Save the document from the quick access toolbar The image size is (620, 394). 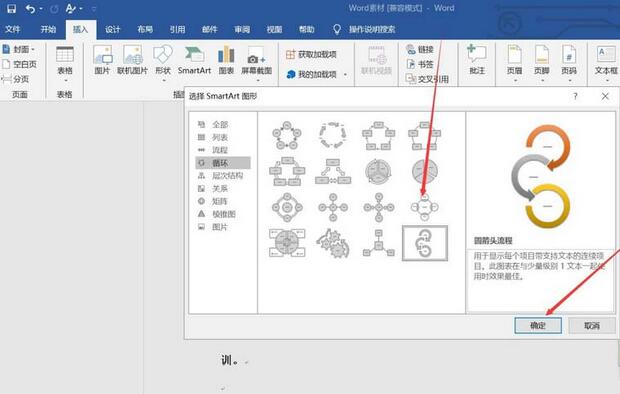pos(11,8)
